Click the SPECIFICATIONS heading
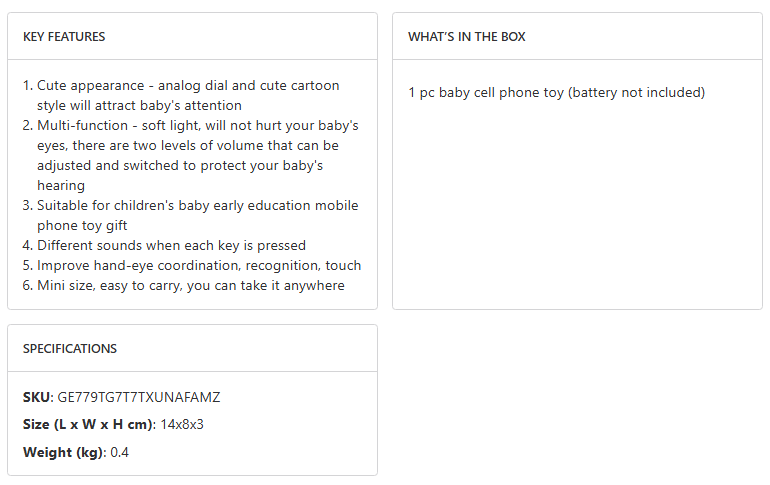770x485 pixels. click(70, 349)
